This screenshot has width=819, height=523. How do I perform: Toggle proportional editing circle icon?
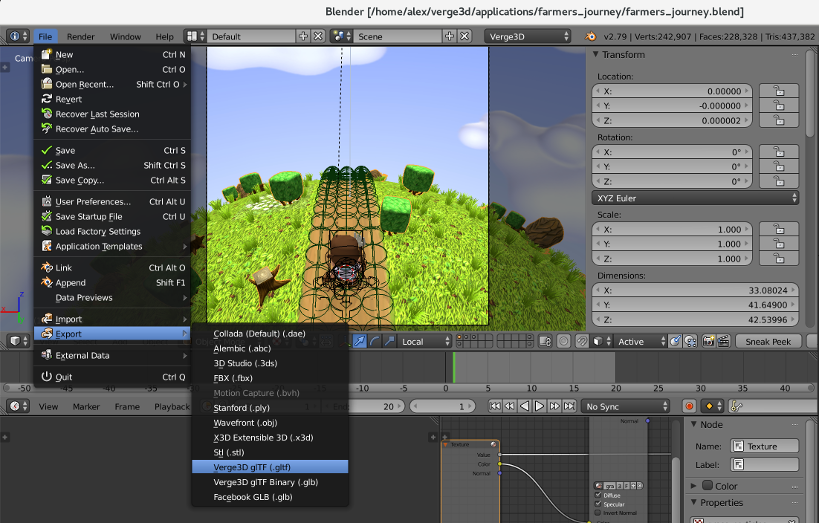click(x=564, y=341)
